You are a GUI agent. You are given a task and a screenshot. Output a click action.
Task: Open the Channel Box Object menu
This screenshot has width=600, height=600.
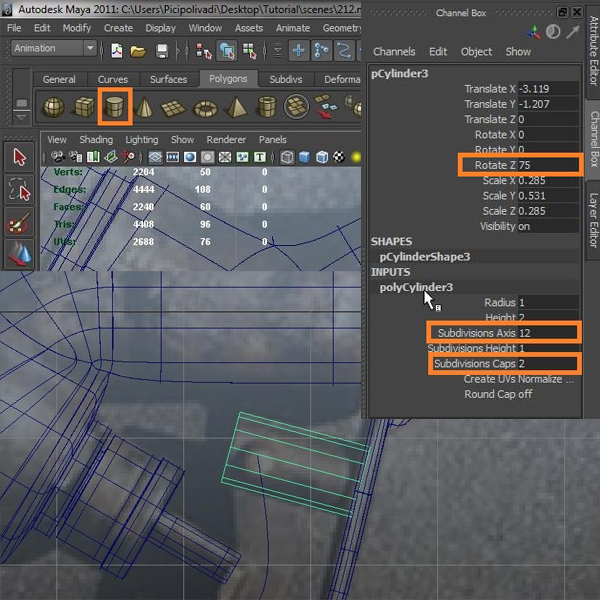pos(476,52)
